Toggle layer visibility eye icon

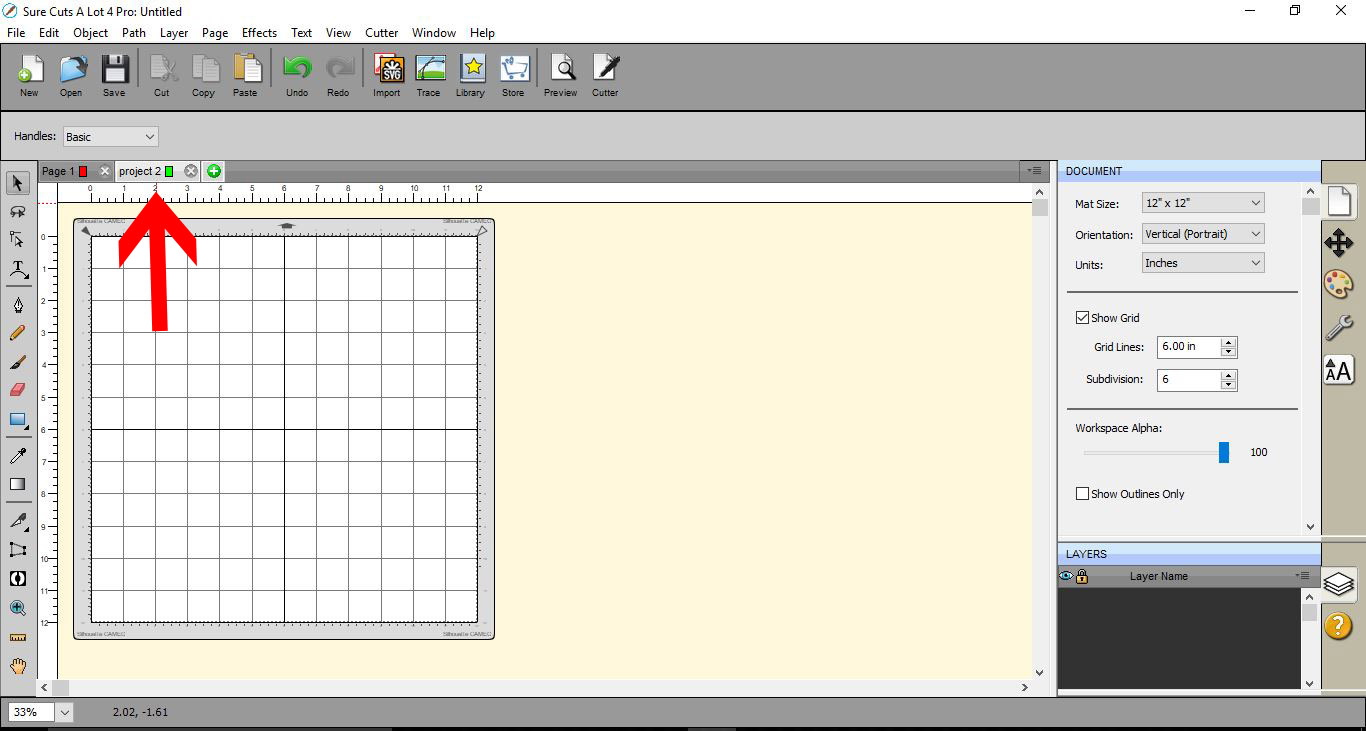coord(1066,576)
